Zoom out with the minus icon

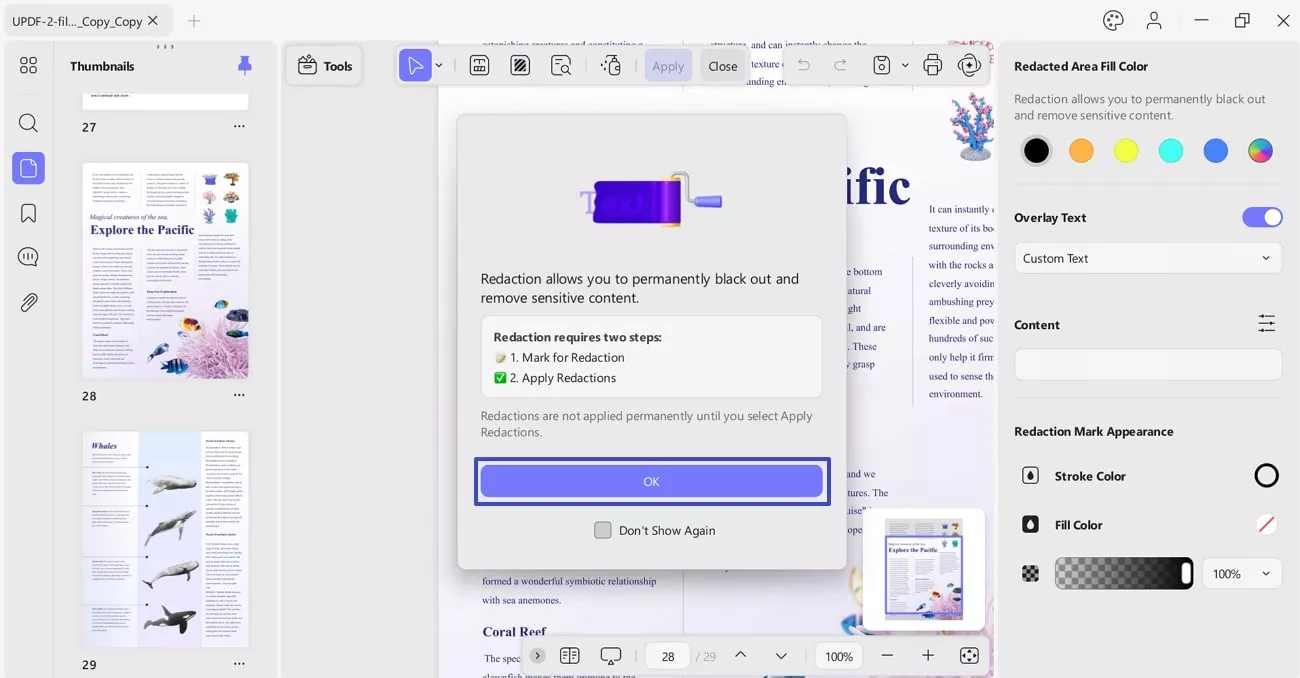pyautogui.click(x=887, y=656)
